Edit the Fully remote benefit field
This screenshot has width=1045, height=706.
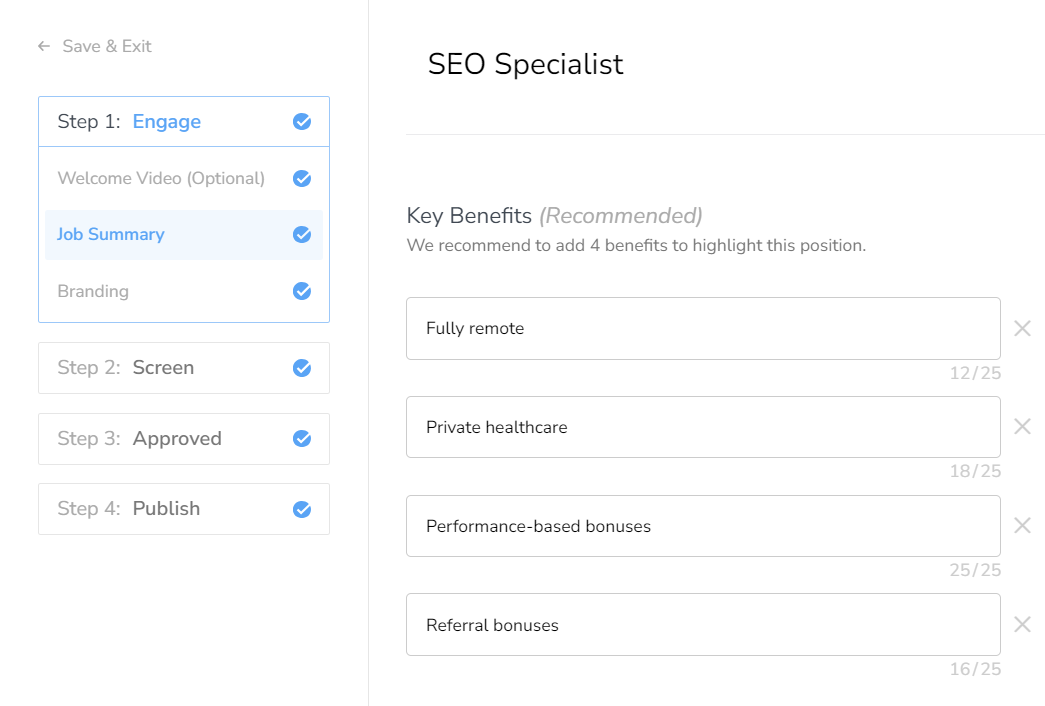pyautogui.click(x=702, y=328)
